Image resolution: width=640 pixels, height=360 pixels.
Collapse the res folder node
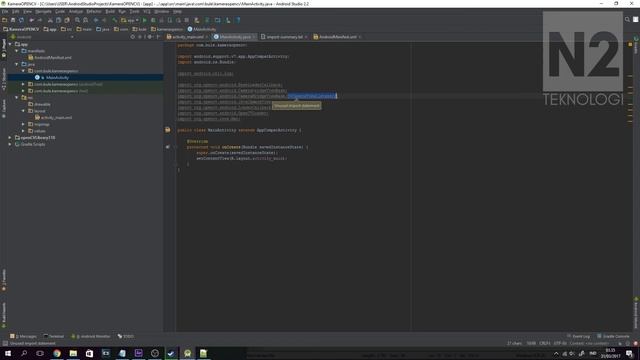coord(17,98)
